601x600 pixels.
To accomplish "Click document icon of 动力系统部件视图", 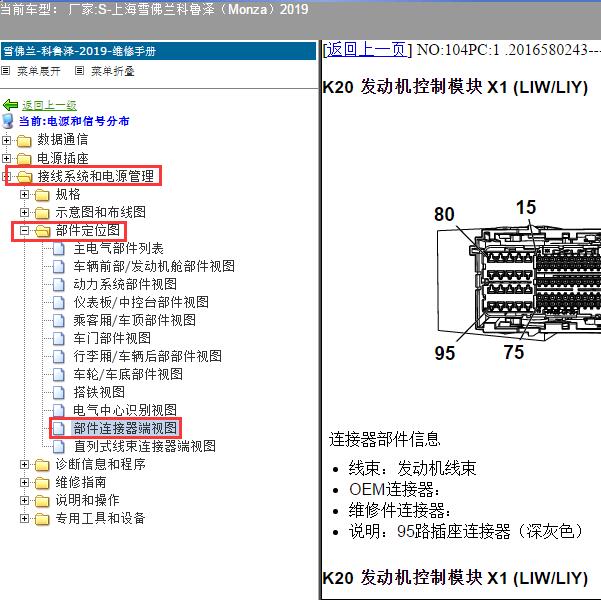I will pyautogui.click(x=59, y=284).
